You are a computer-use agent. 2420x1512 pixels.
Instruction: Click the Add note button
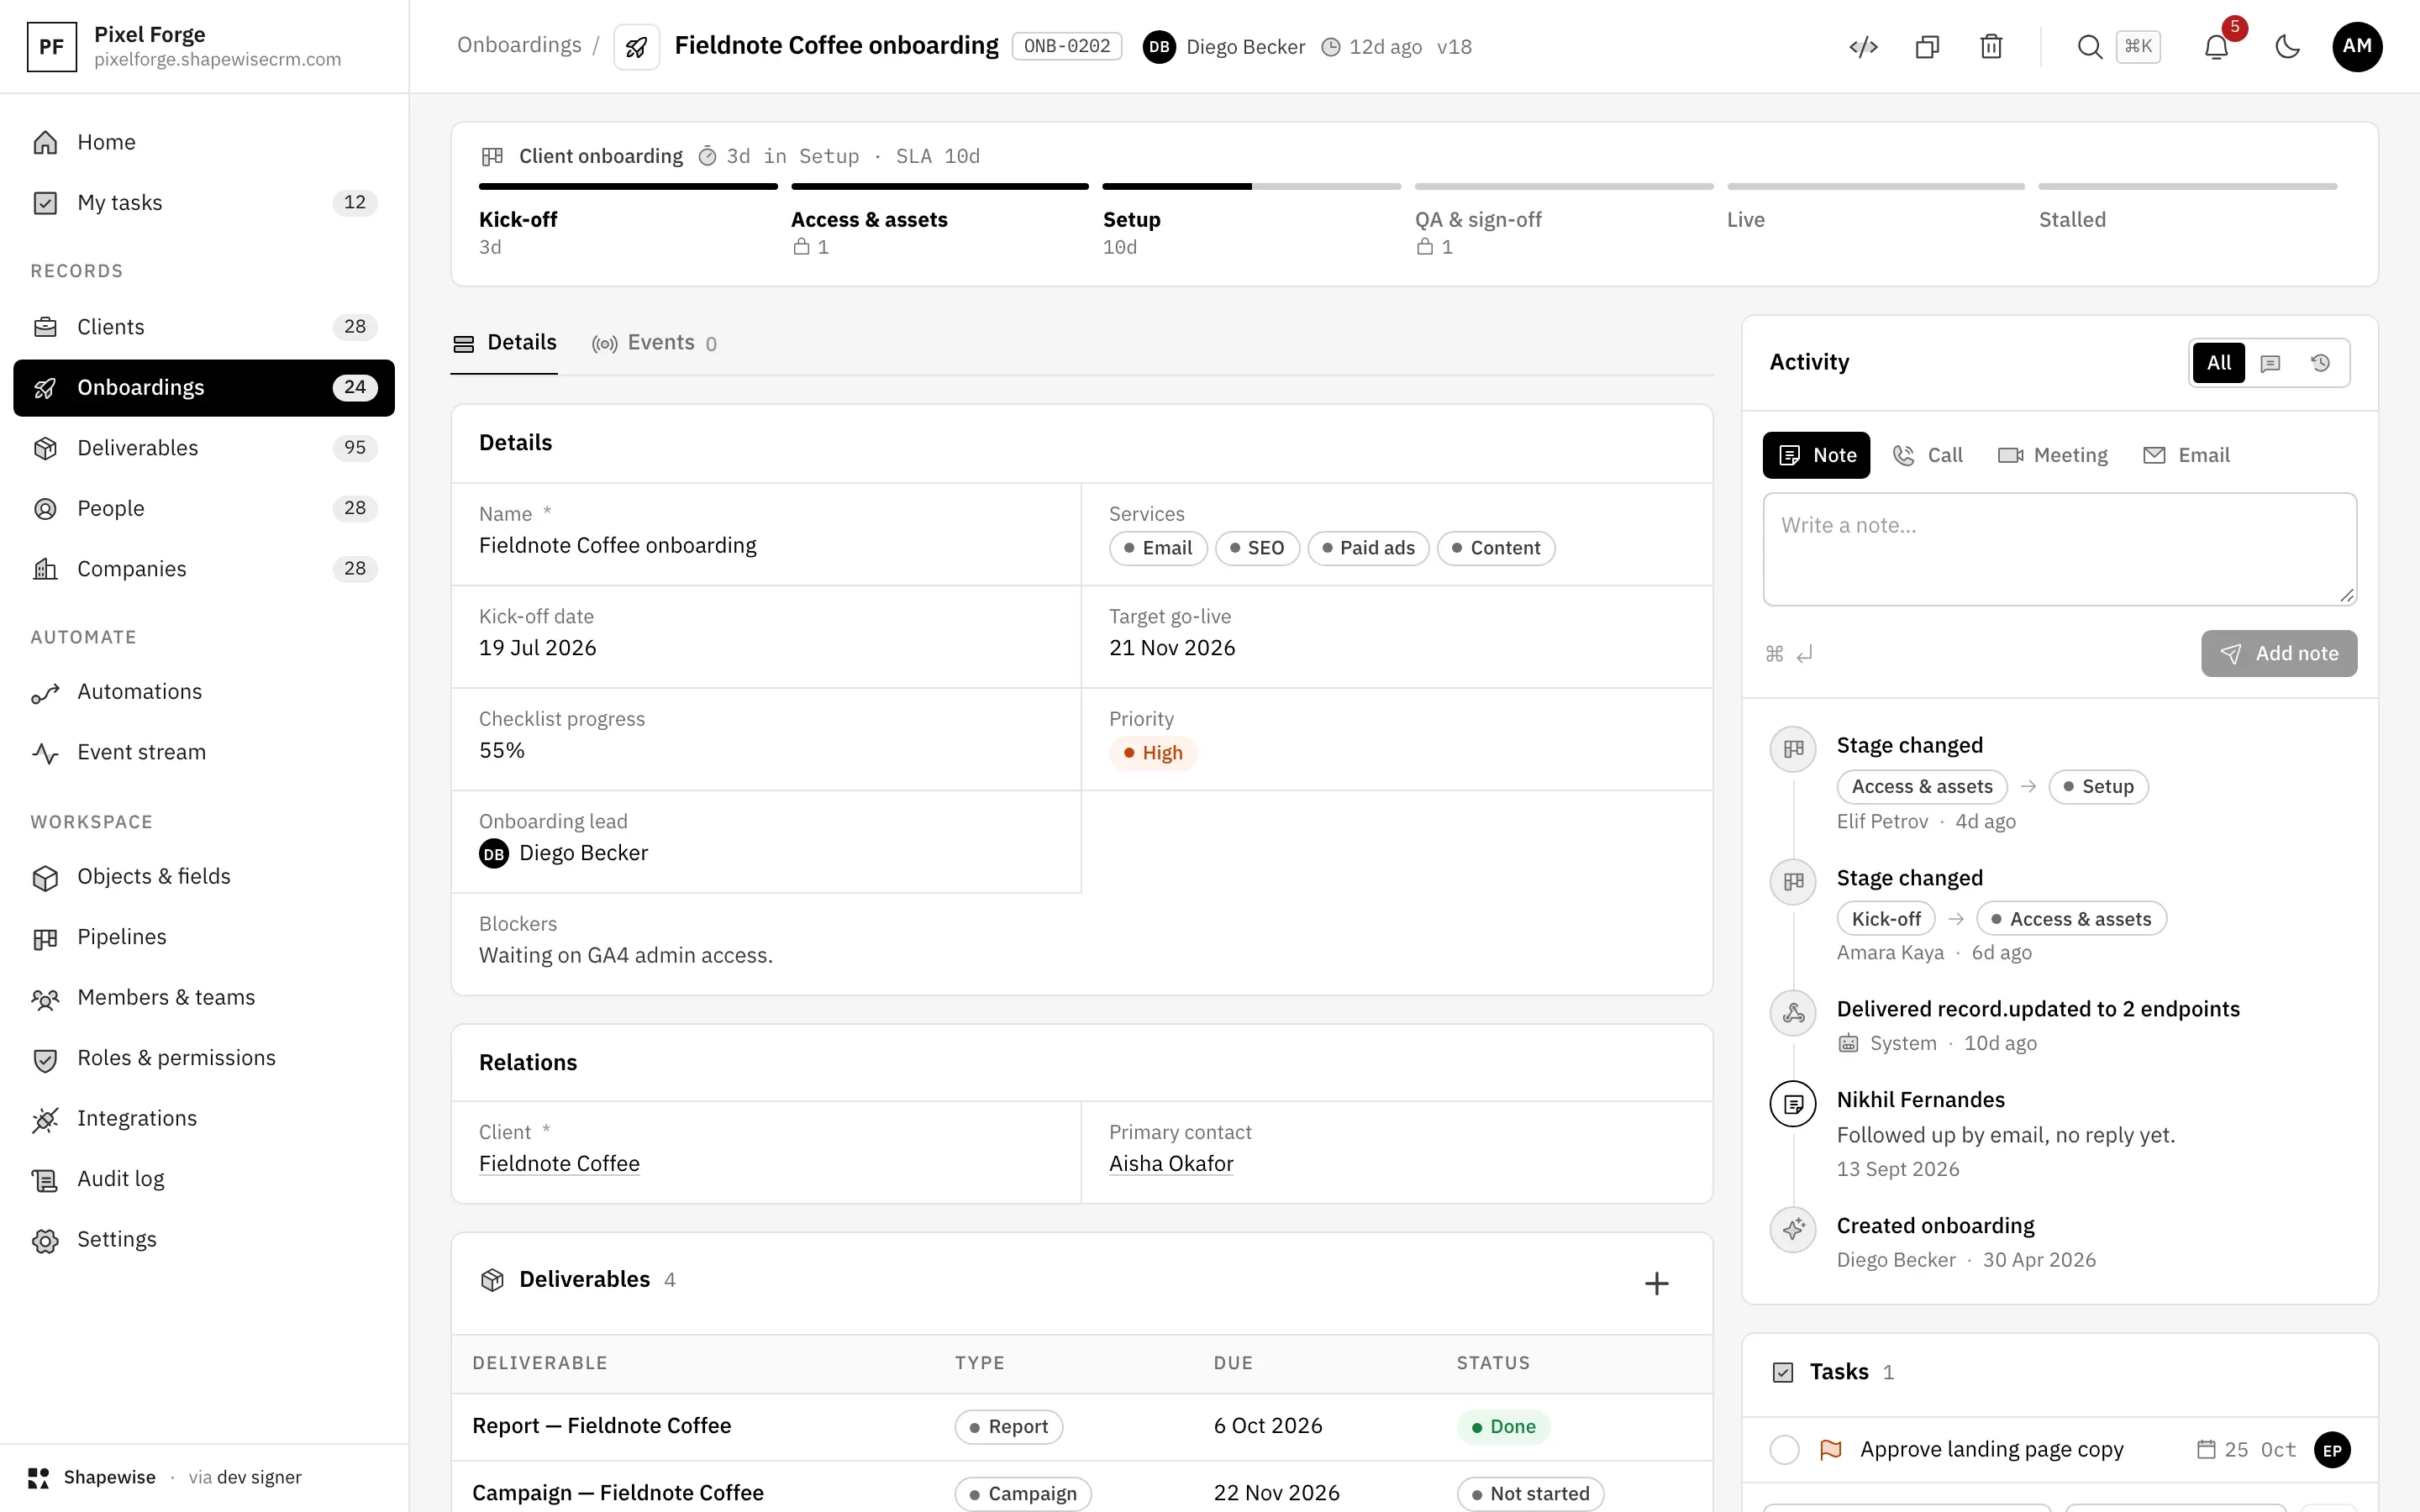[2278, 654]
